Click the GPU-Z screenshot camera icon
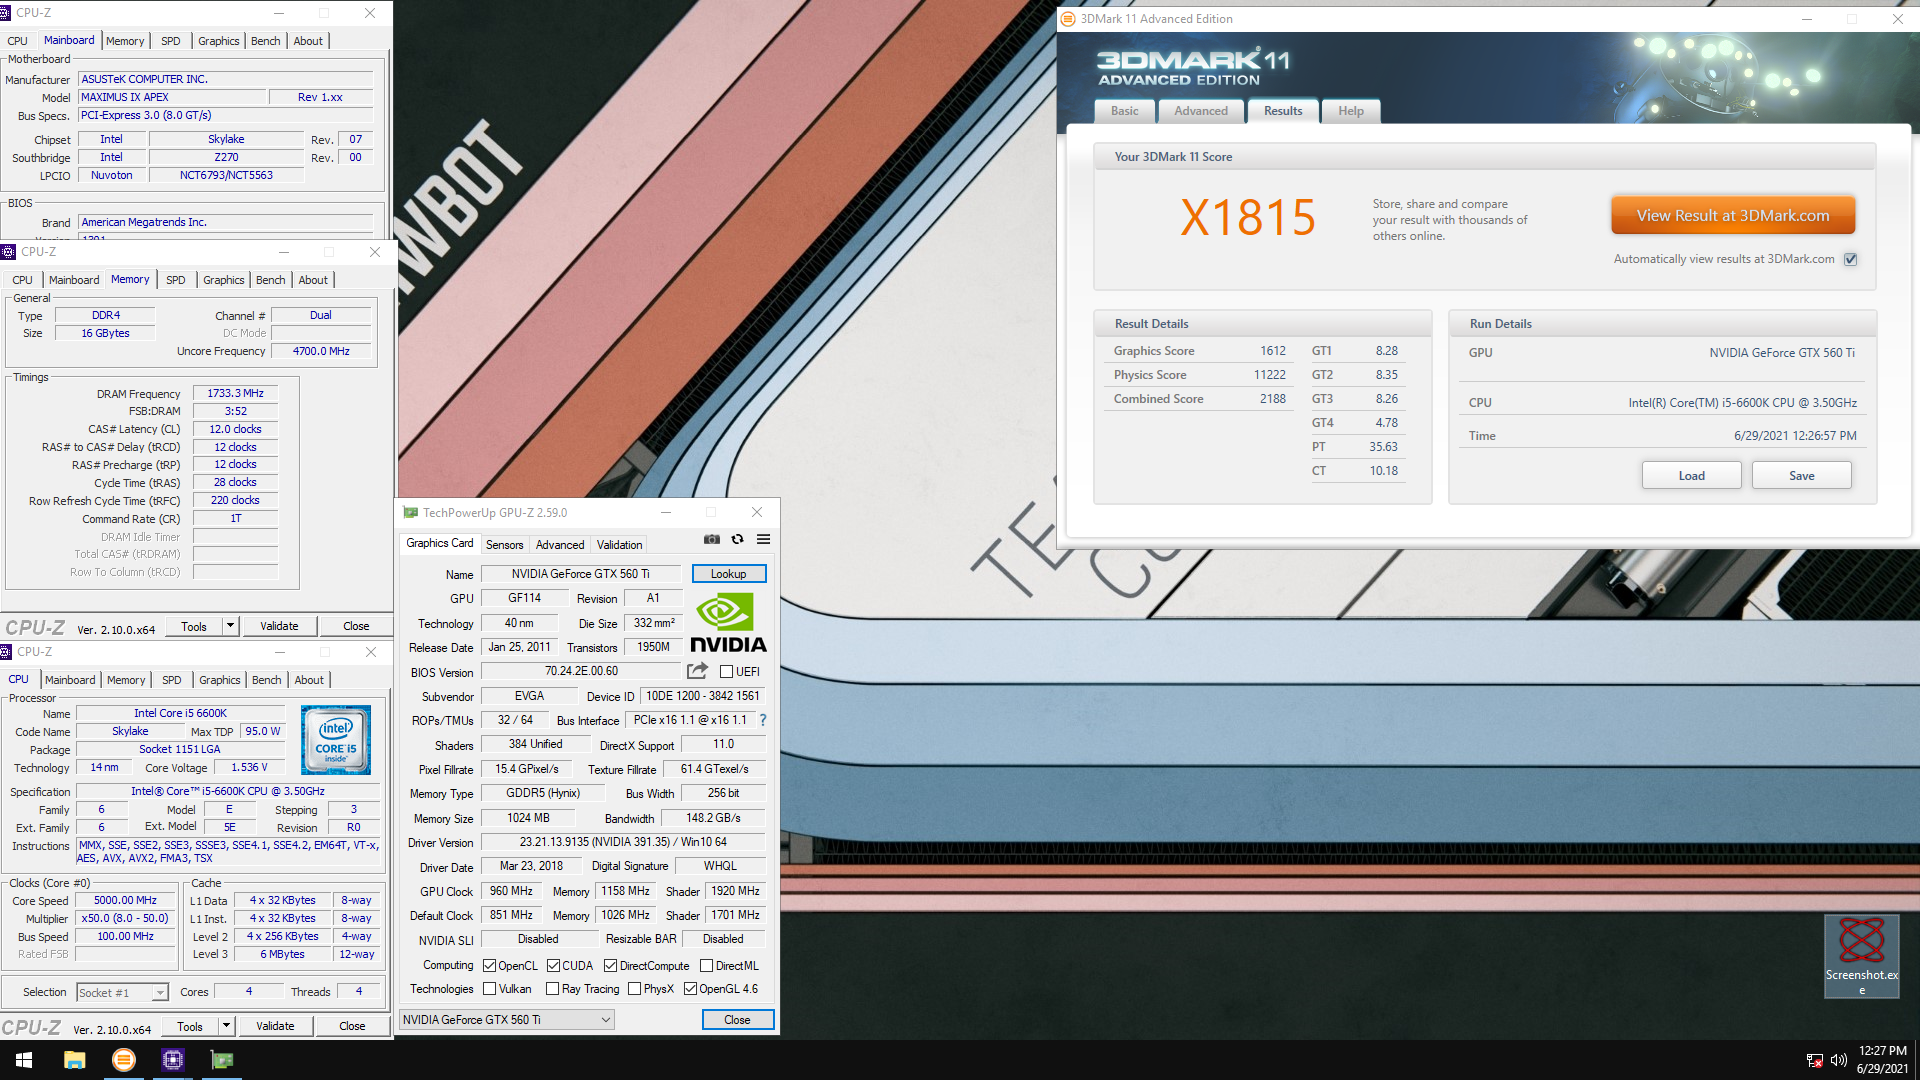1920x1080 pixels. click(x=711, y=540)
